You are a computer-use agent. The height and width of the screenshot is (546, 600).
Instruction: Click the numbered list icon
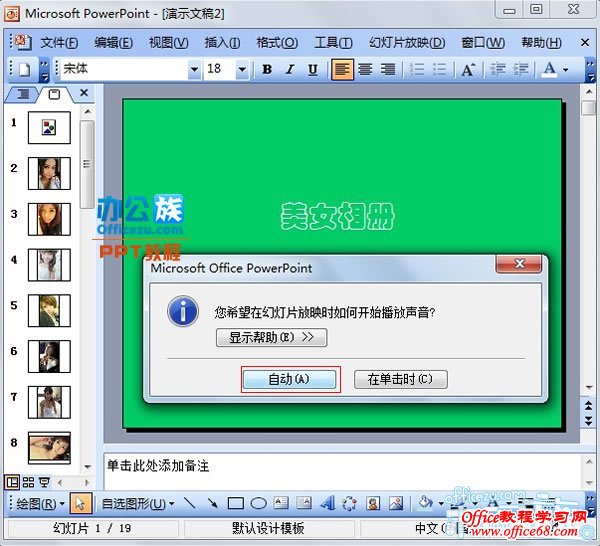pos(417,70)
